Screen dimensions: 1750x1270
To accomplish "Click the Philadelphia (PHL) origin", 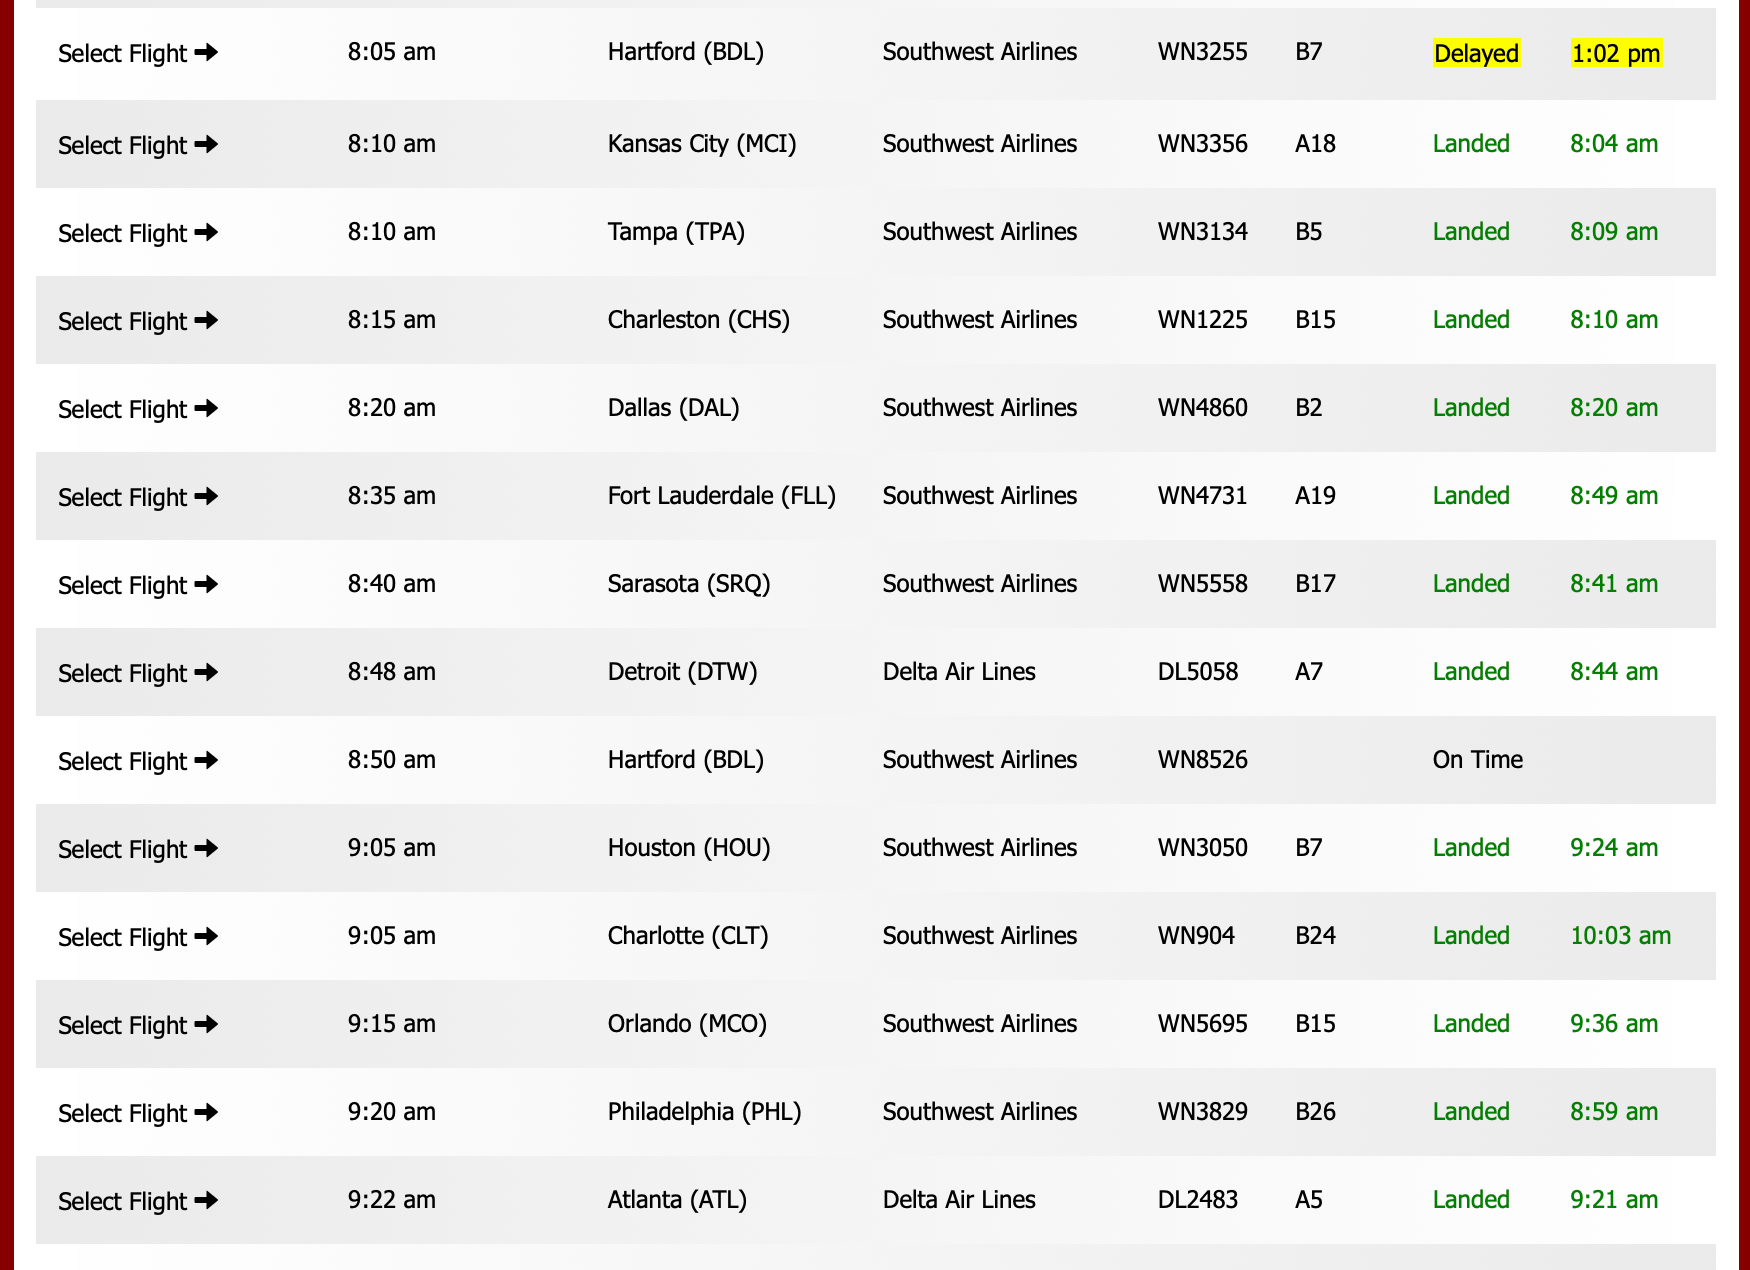I will (704, 1112).
